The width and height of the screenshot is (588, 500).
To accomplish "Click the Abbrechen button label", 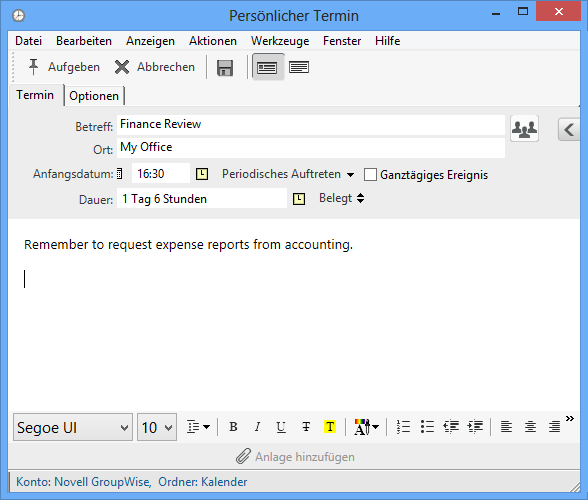I will pos(166,67).
